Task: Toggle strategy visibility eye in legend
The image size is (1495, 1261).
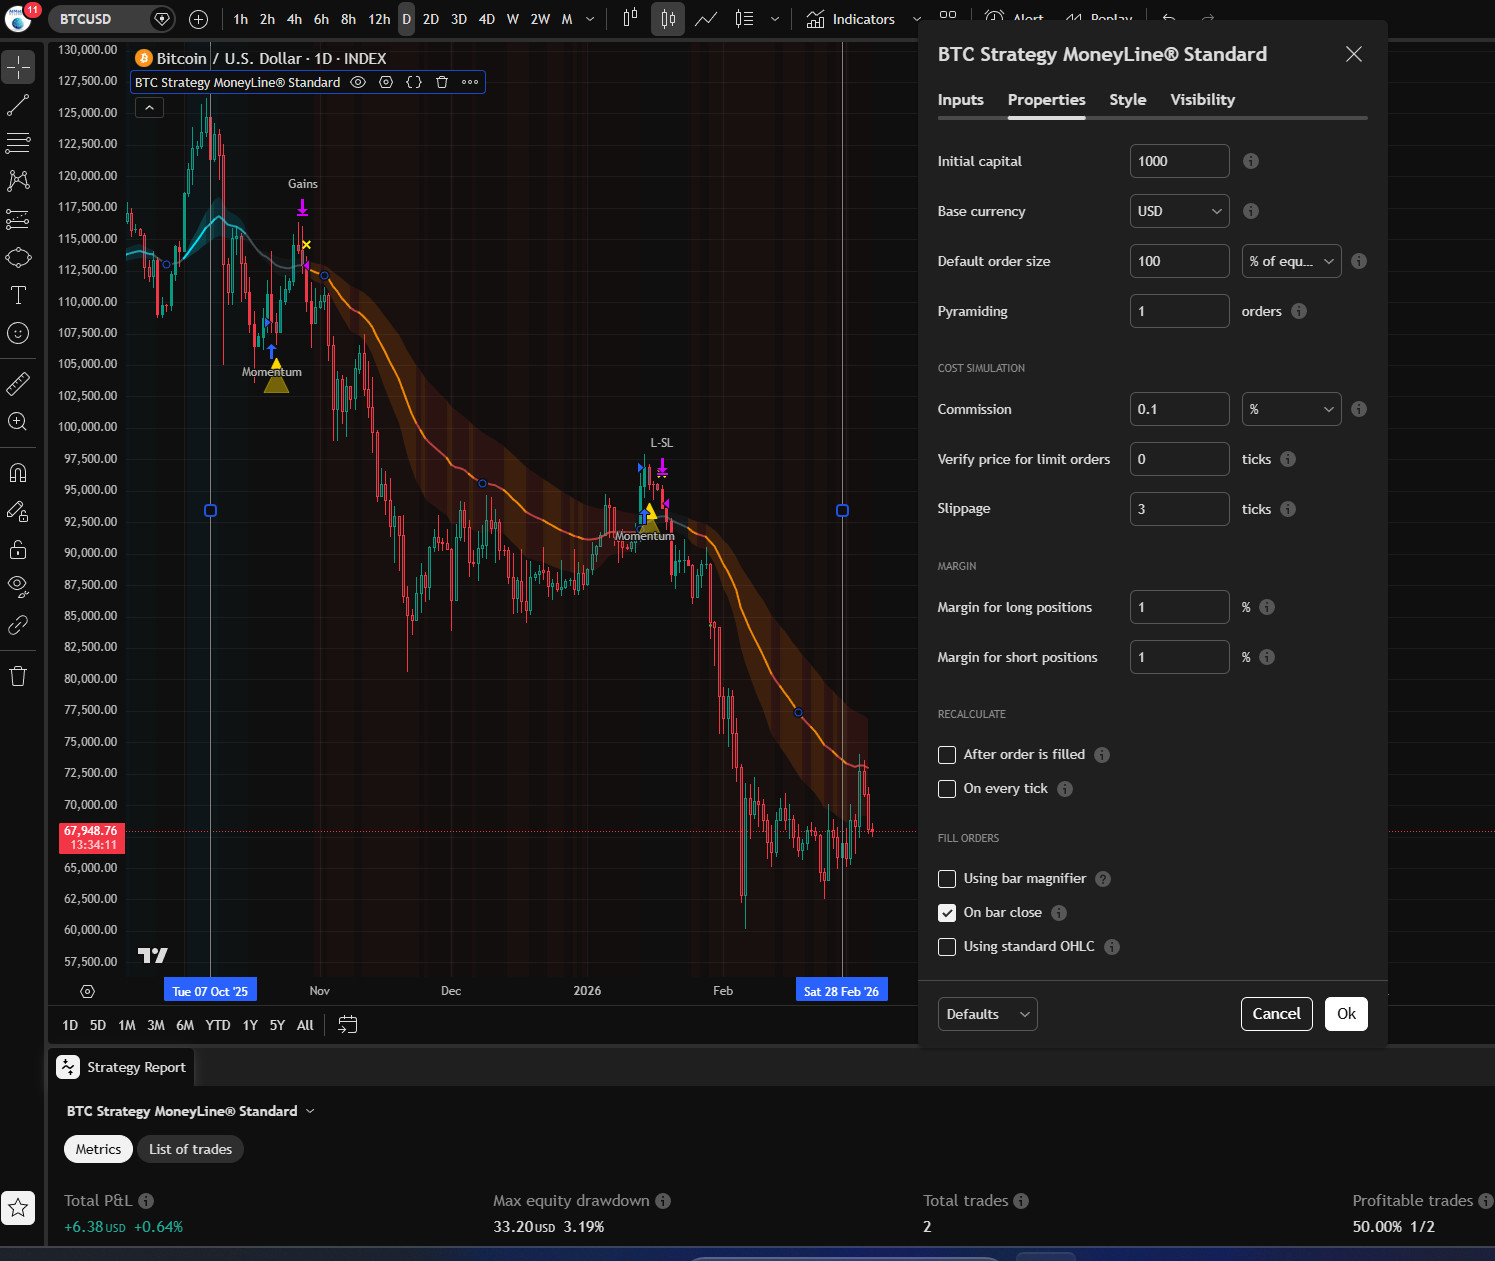Action: tap(358, 82)
